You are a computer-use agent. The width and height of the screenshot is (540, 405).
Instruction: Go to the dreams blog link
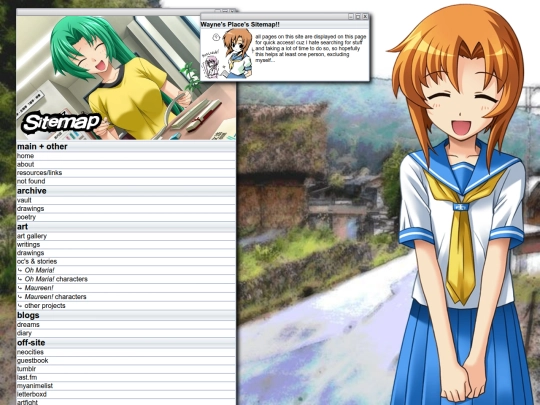[x=28, y=324]
